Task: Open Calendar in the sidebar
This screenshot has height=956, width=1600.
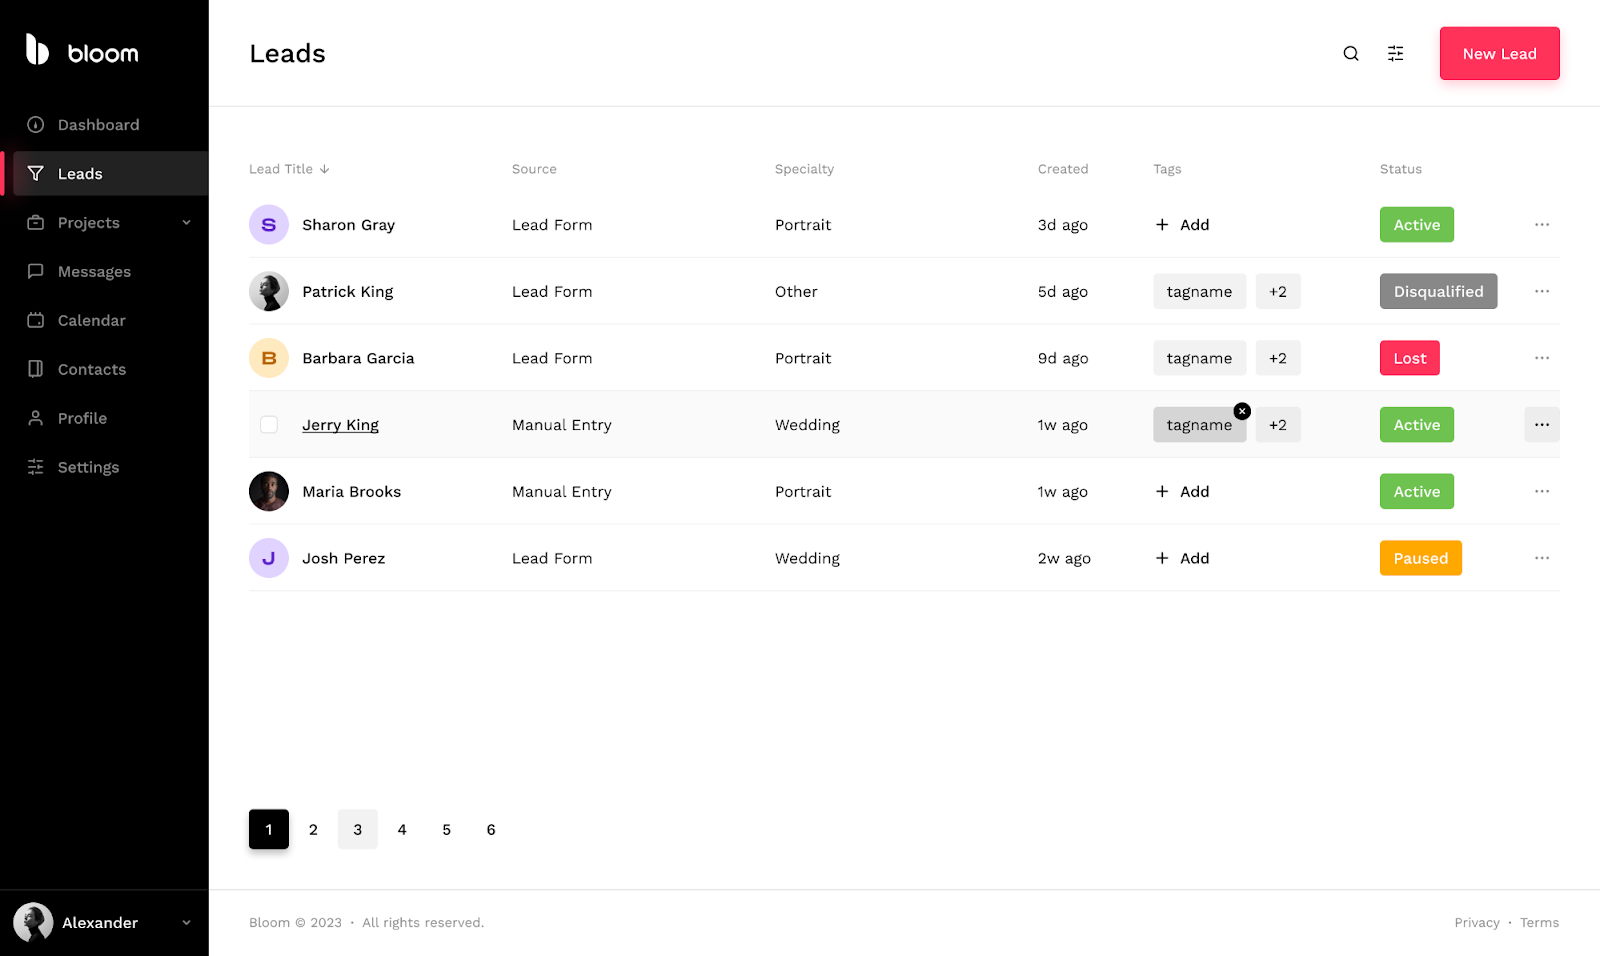Action: tap(91, 321)
